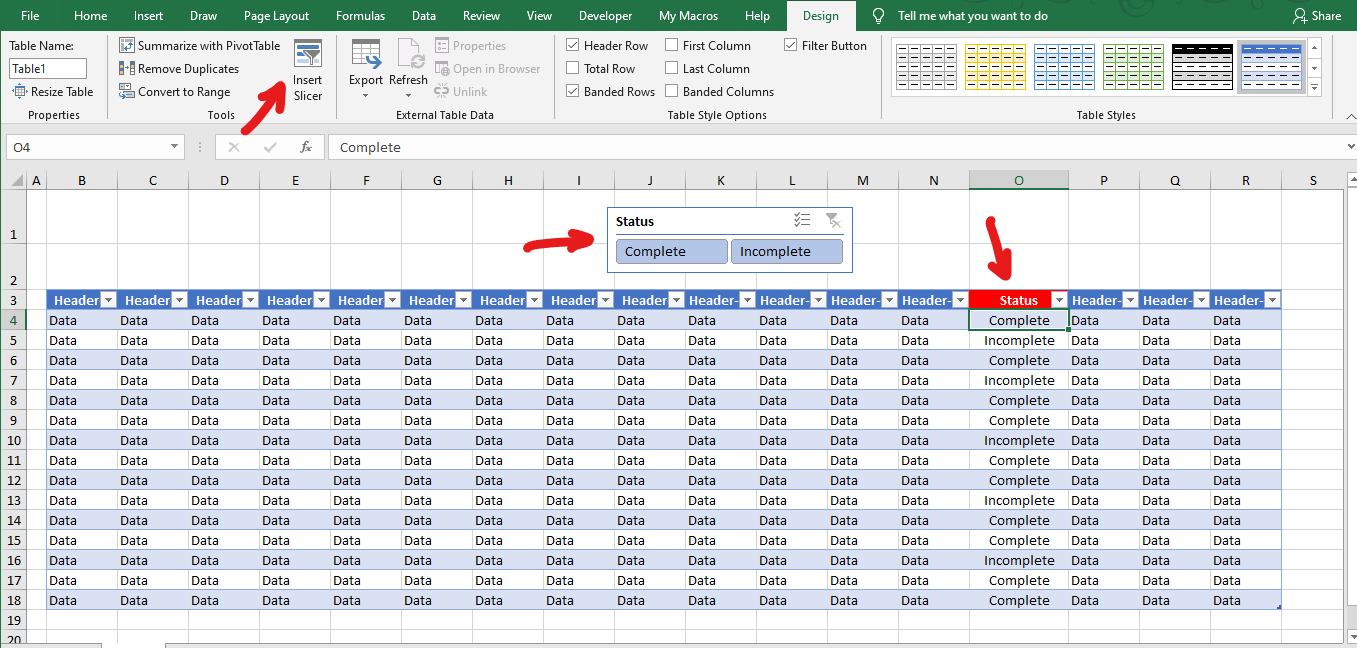
Task: Switch to the Formulas ribbon tab
Action: [360, 16]
